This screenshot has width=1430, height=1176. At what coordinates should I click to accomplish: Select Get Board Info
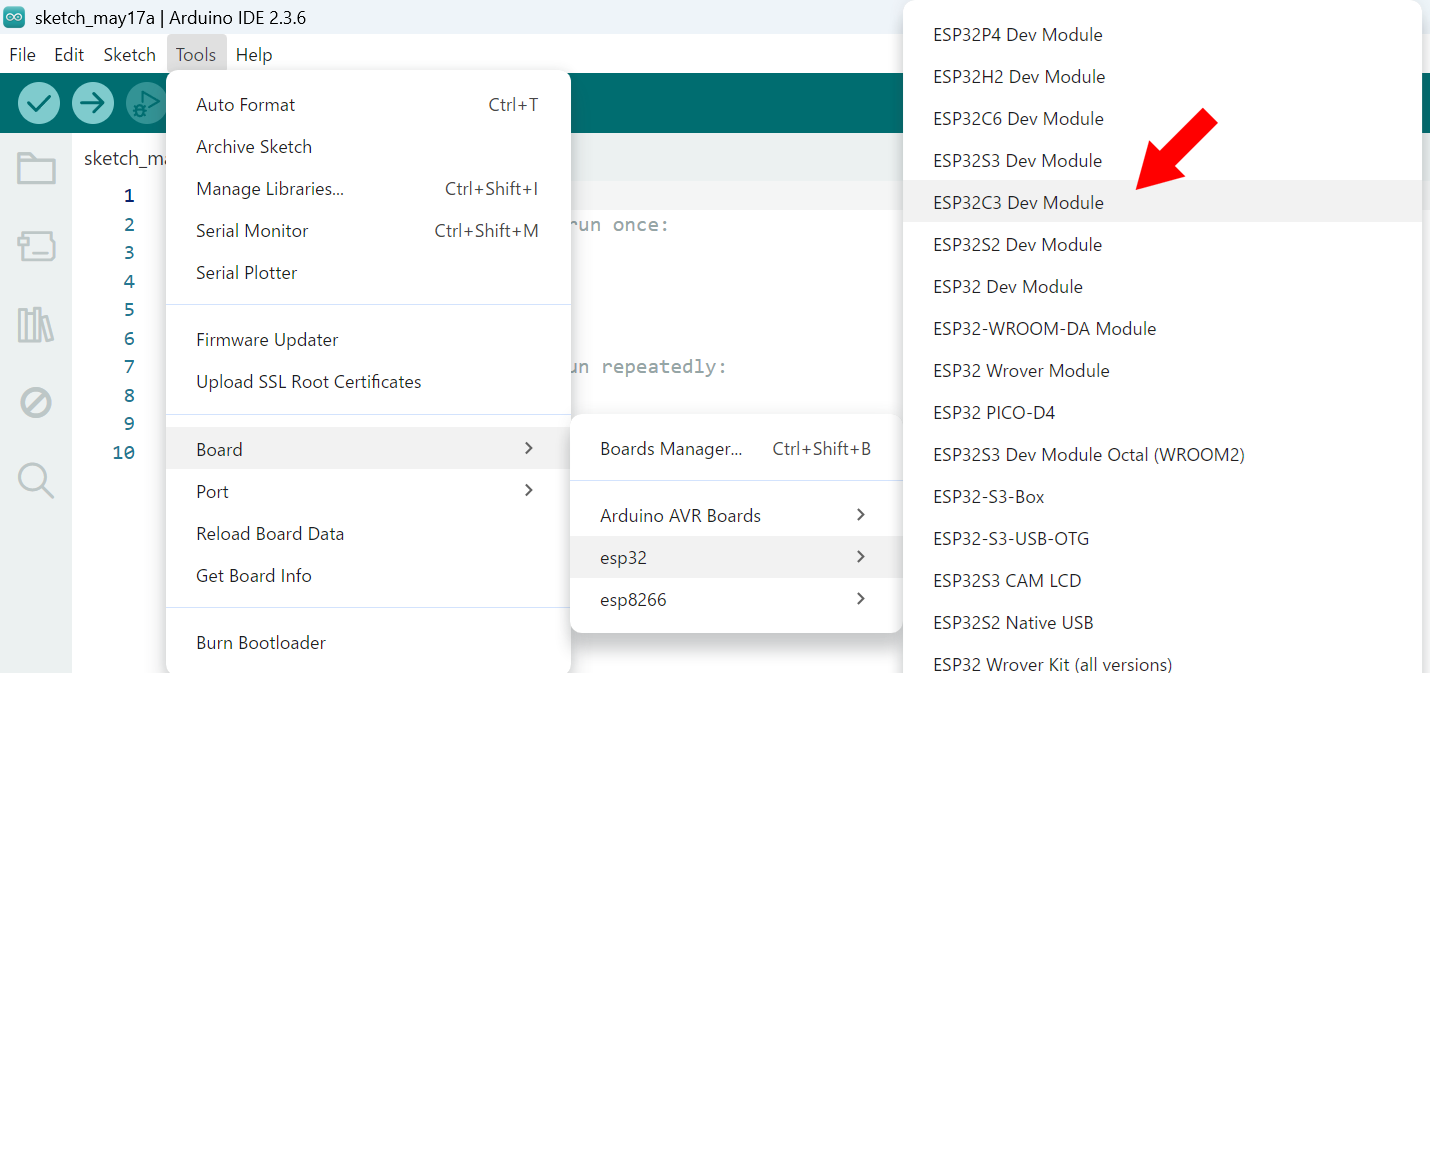click(368, 576)
